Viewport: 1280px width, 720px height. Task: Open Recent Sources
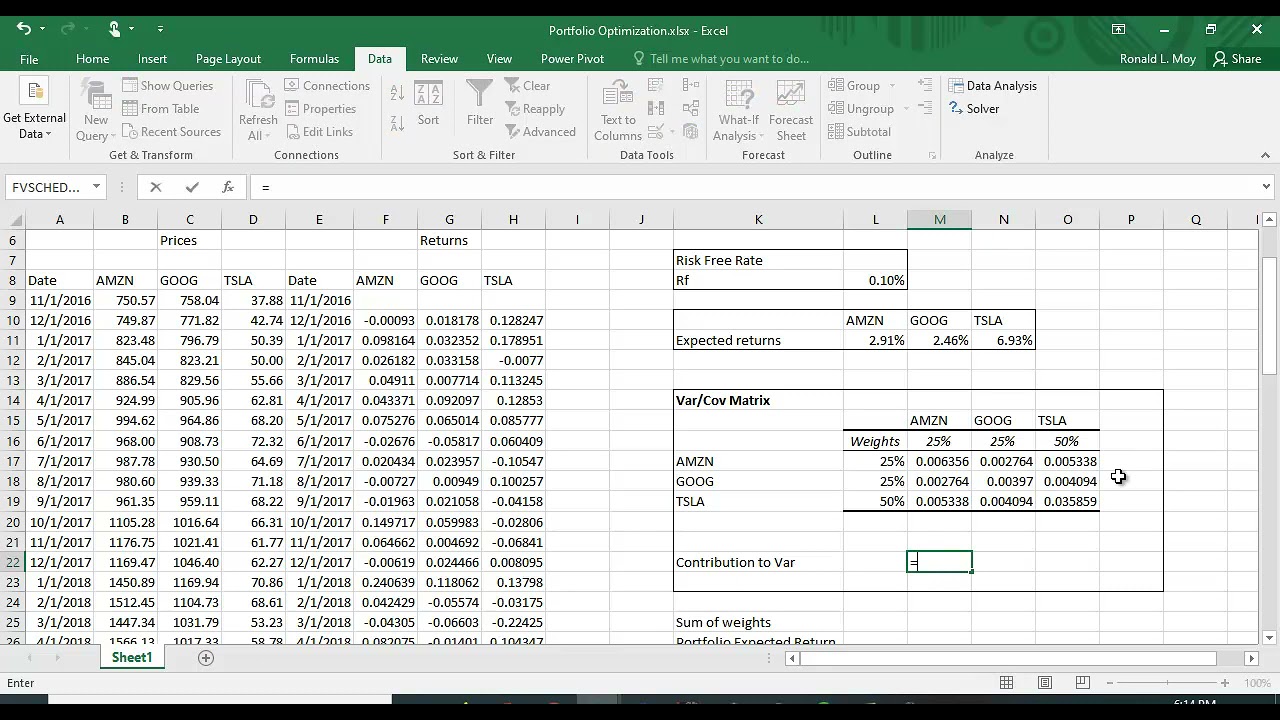[171, 132]
